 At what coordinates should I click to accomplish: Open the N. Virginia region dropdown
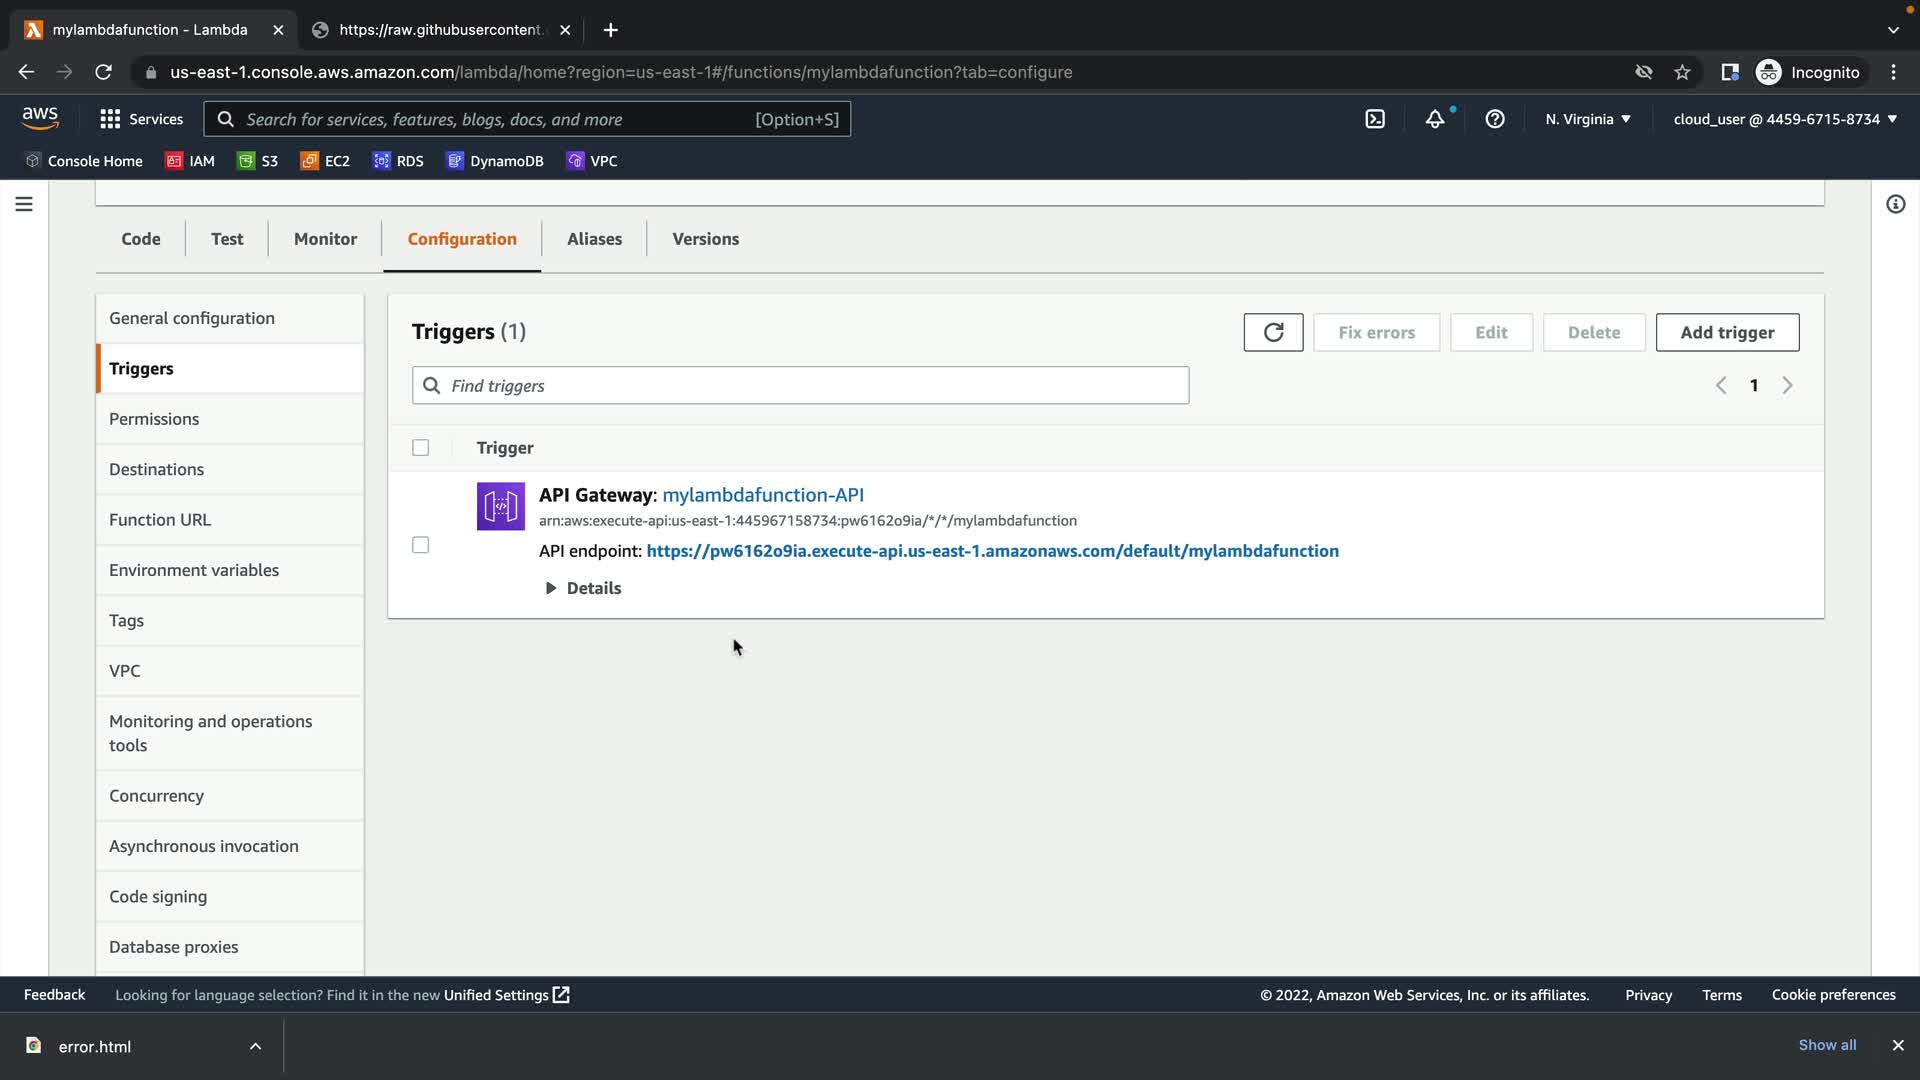tap(1587, 119)
